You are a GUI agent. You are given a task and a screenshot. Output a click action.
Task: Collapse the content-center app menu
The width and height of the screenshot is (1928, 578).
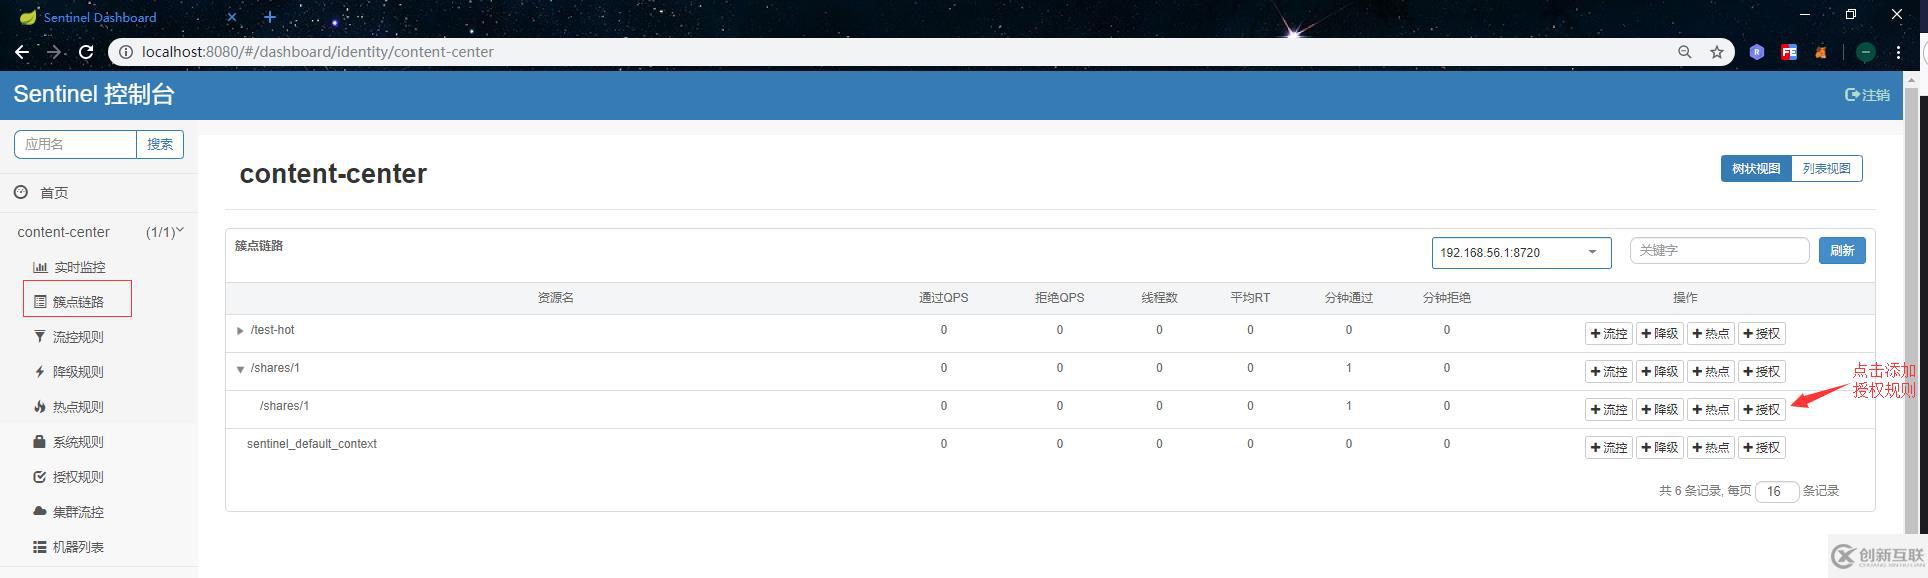100,232
